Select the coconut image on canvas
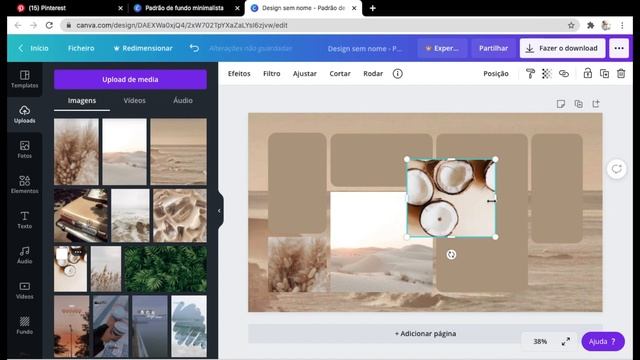Image resolution: width=640 pixels, height=360 pixels. [x=451, y=198]
